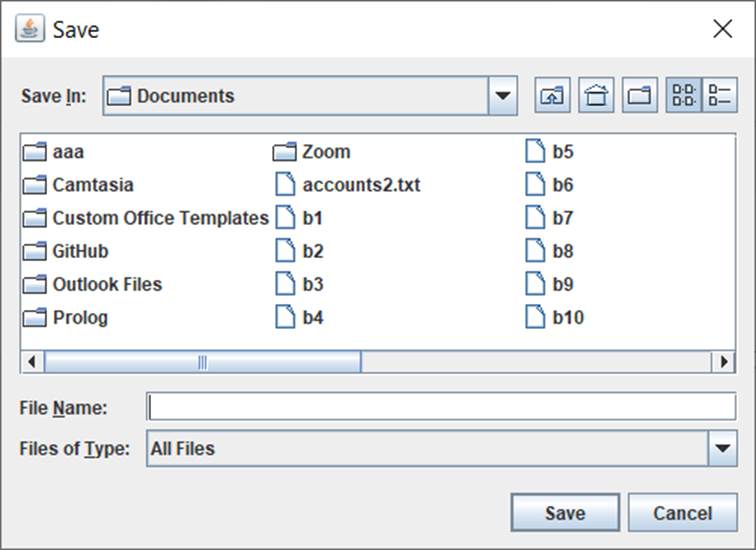Select the aaa folder
This screenshot has height=550, width=756.
tap(68, 152)
